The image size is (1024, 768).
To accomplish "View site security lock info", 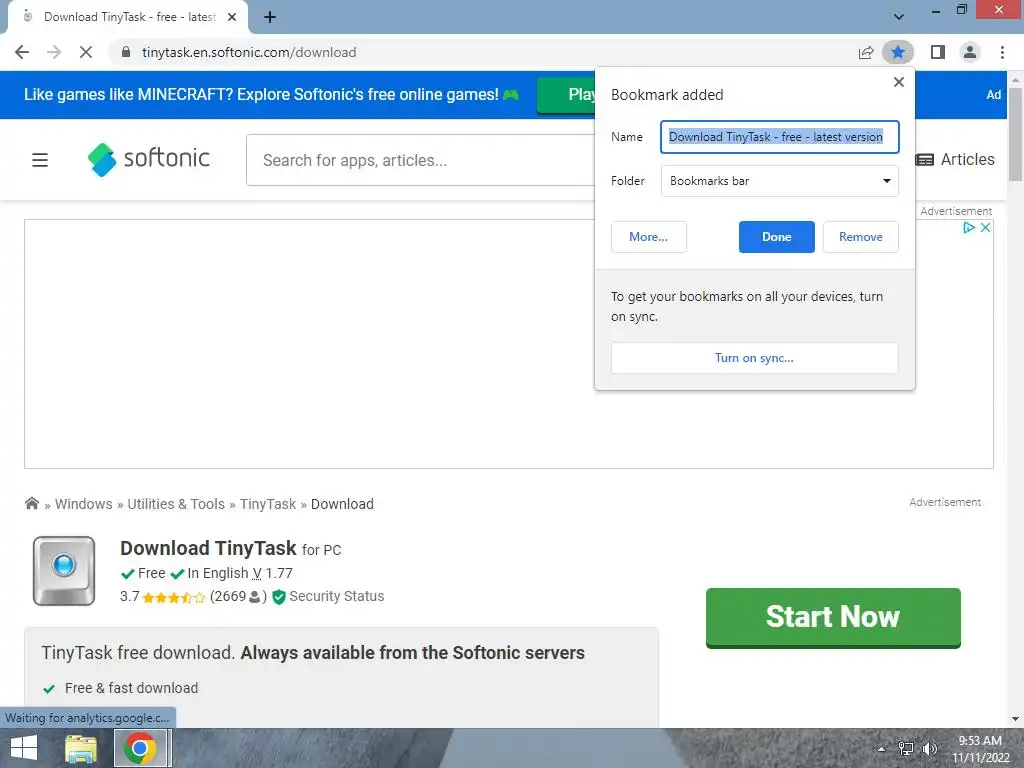I will [126, 52].
